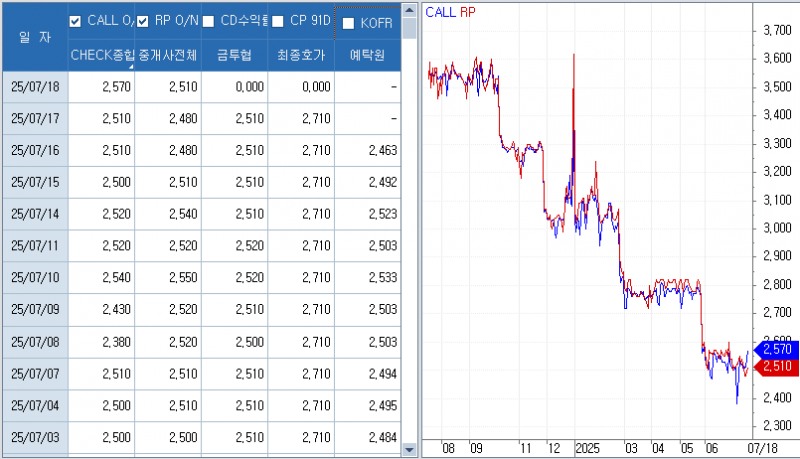This screenshot has height=459, width=800.
Task: Click the scrollbar up arrow
Action: pyautogui.click(x=409, y=9)
